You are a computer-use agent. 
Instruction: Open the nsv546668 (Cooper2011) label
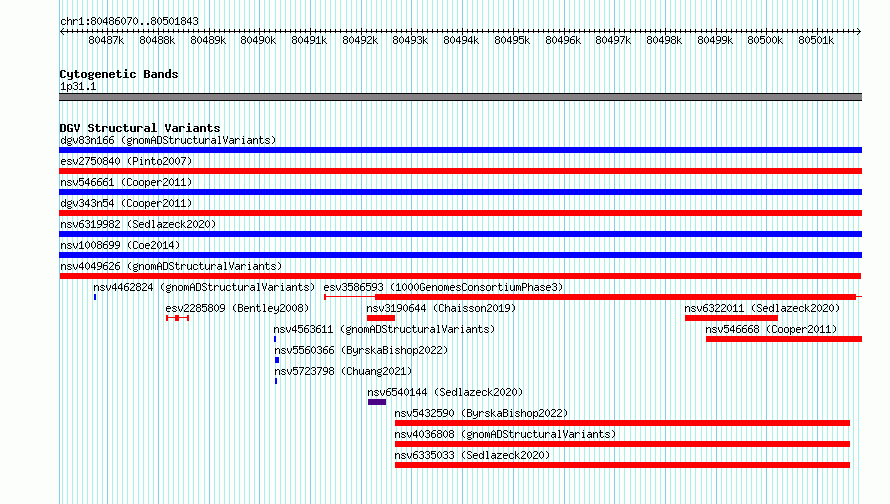click(771, 329)
